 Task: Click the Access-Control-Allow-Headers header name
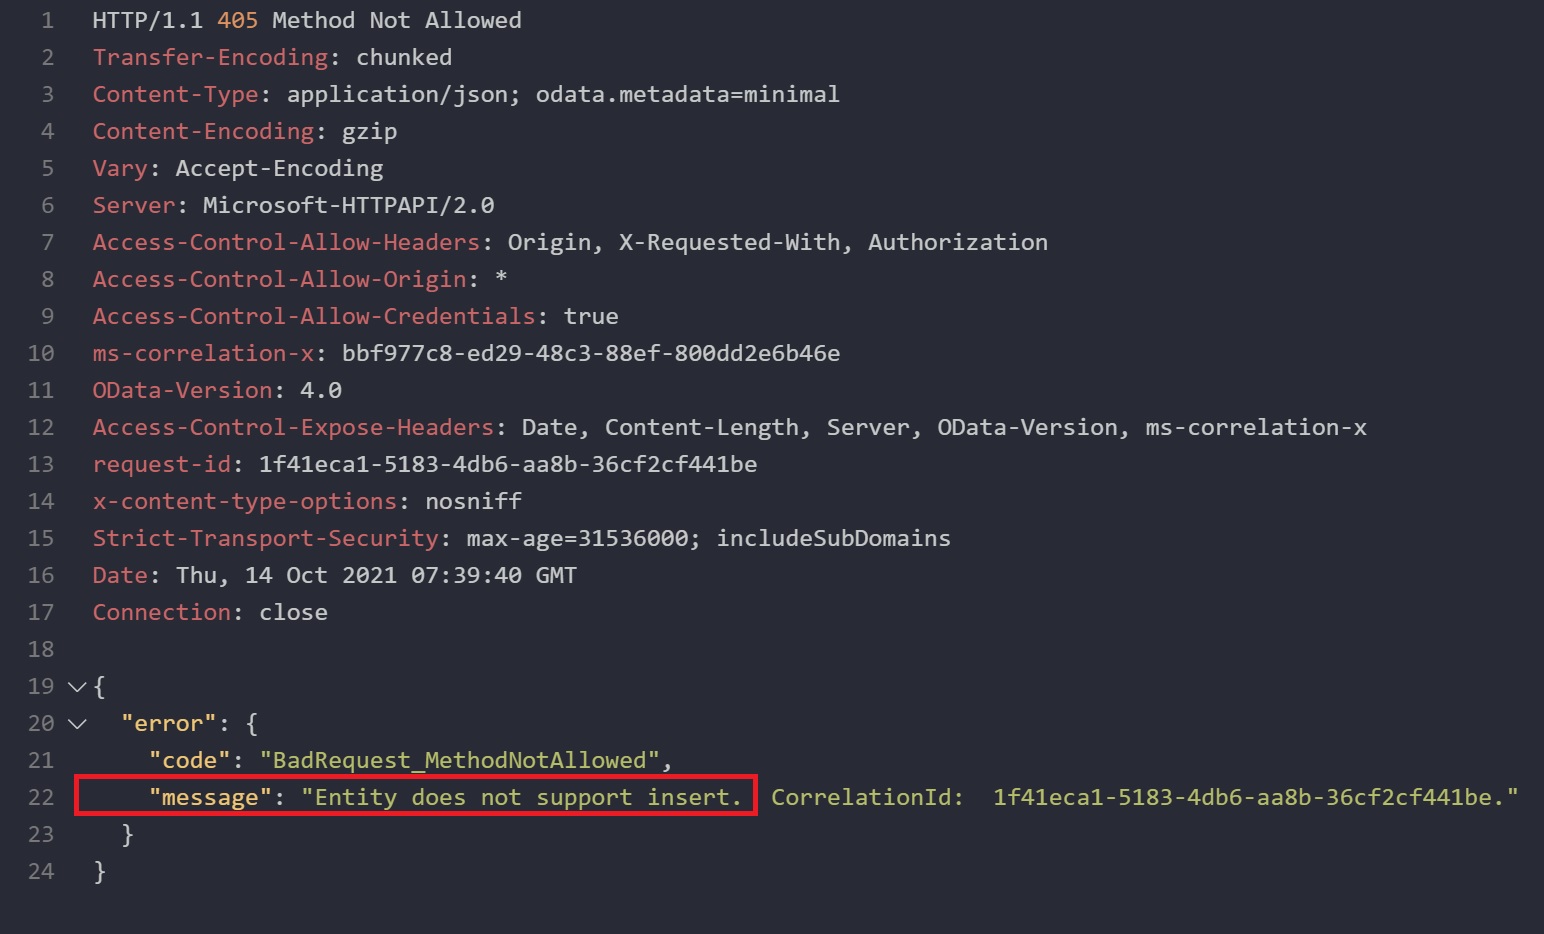286,243
